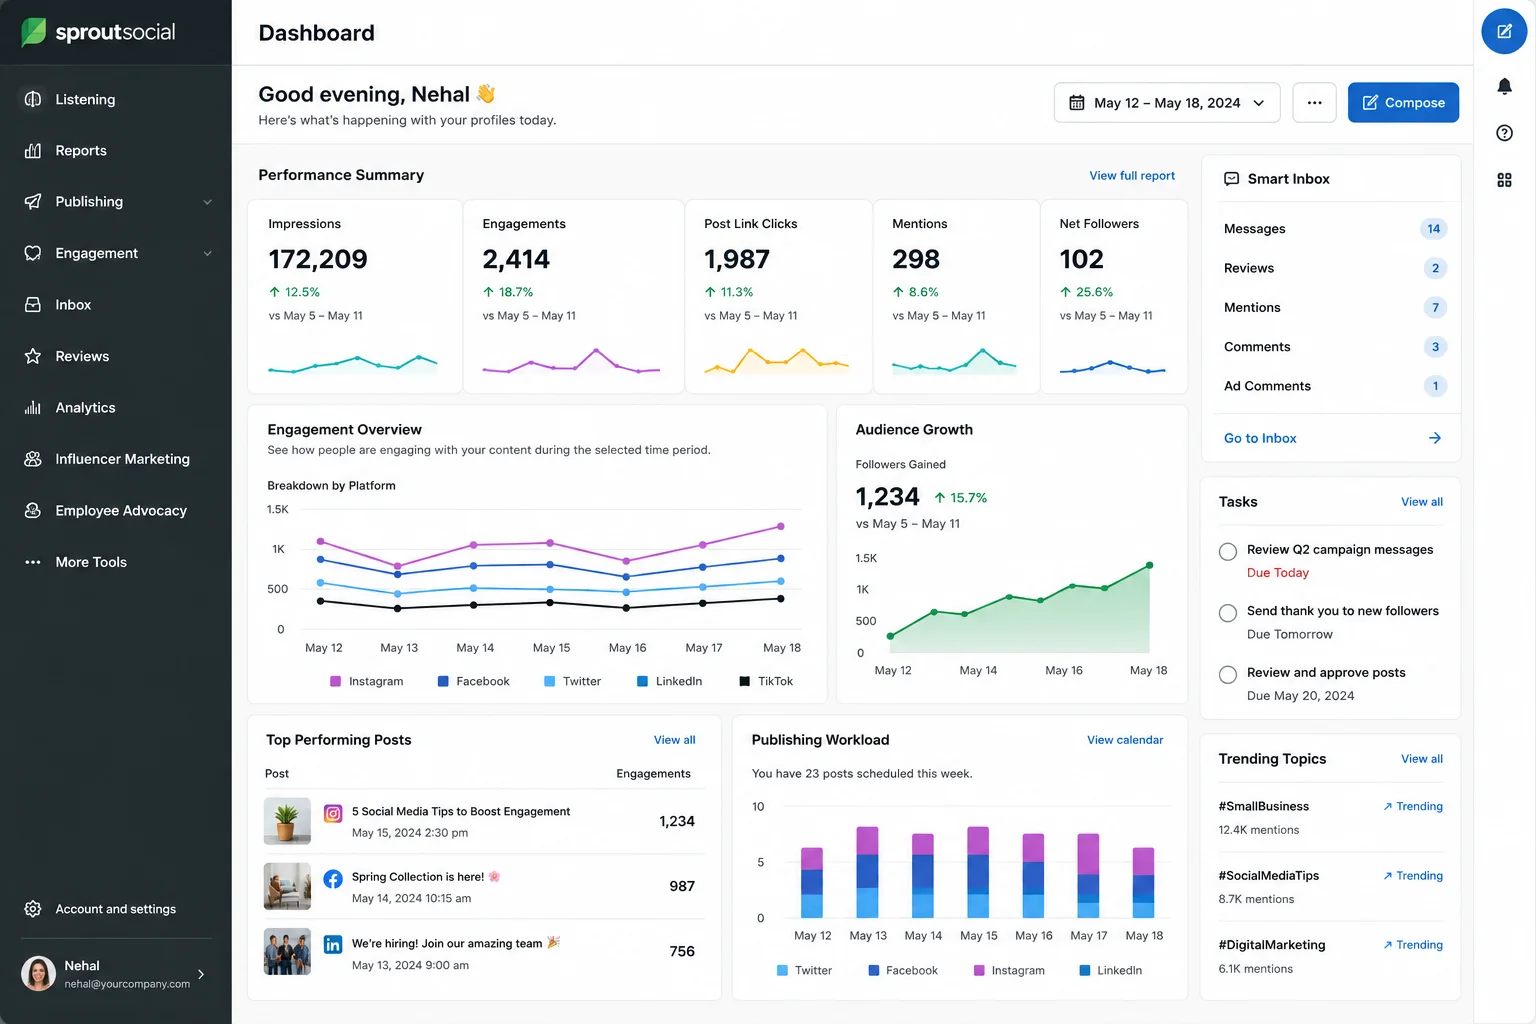Screen dimensions: 1536x1024
Task: Click View all in Top Performing Posts
Action: [674, 740]
